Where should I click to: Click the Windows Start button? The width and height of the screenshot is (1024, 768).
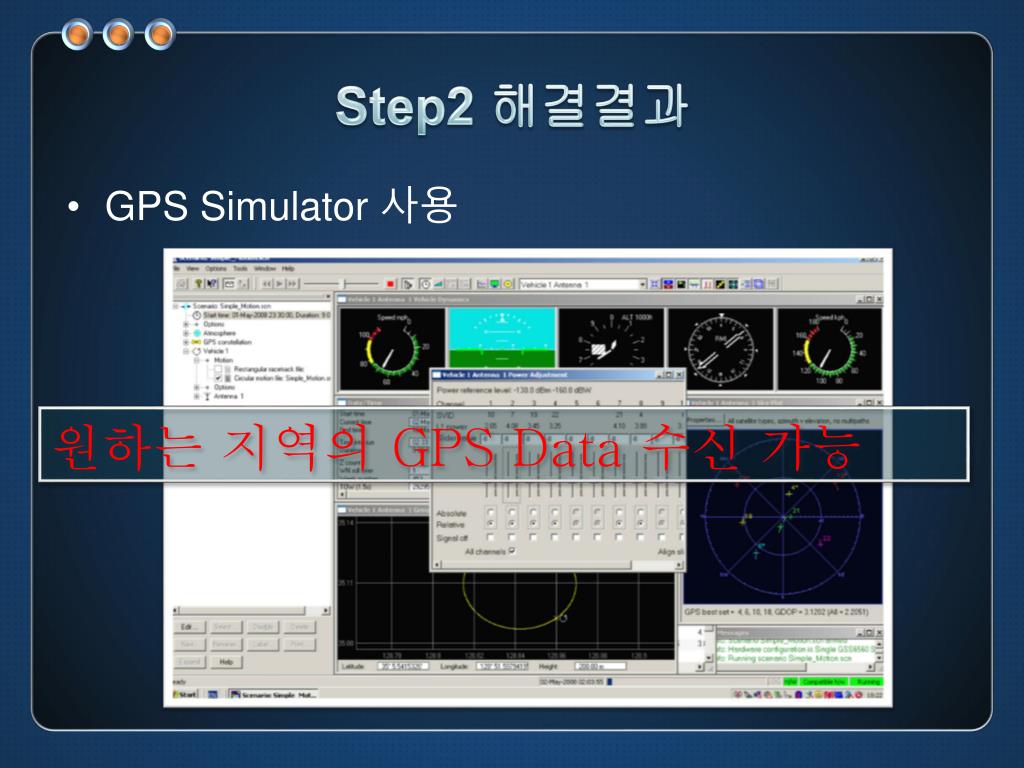pyautogui.click(x=185, y=694)
